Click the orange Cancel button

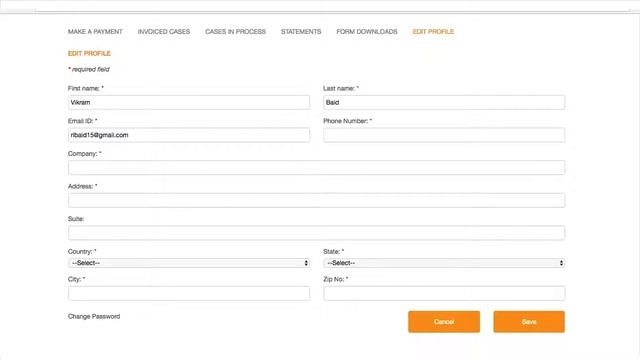coord(444,322)
